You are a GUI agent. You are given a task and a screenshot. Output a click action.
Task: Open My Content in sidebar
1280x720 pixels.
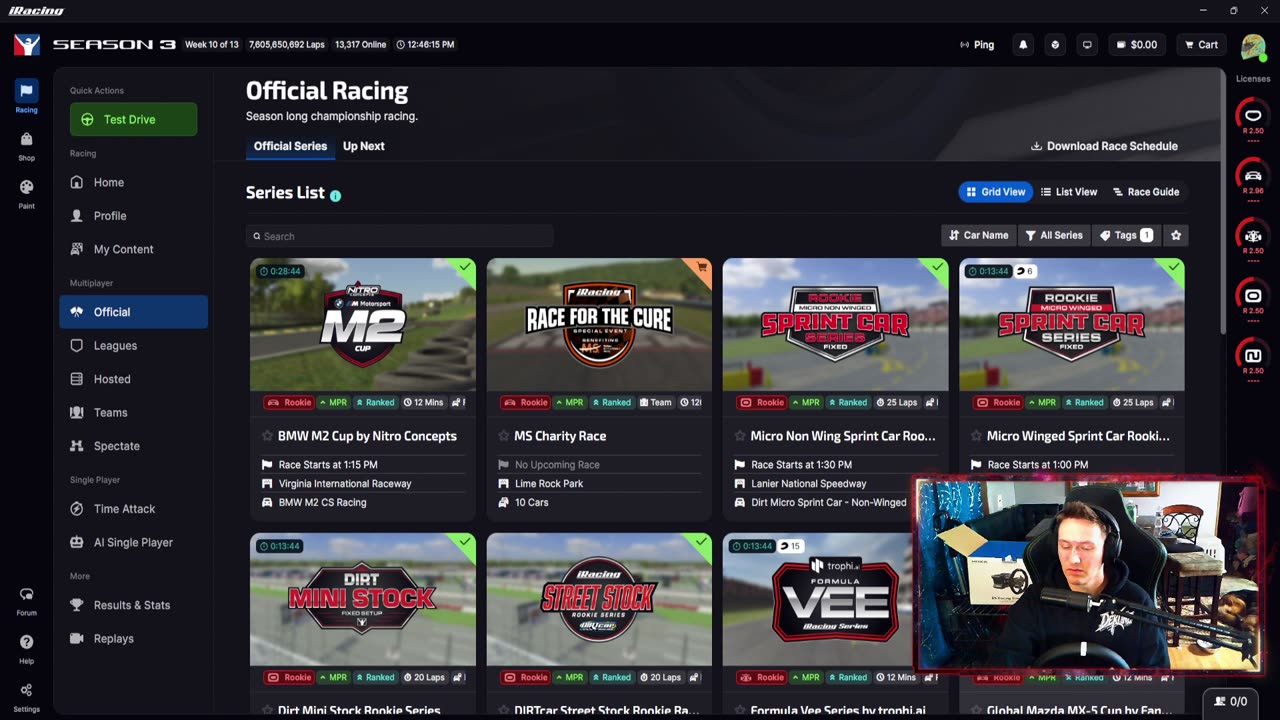pos(133,249)
